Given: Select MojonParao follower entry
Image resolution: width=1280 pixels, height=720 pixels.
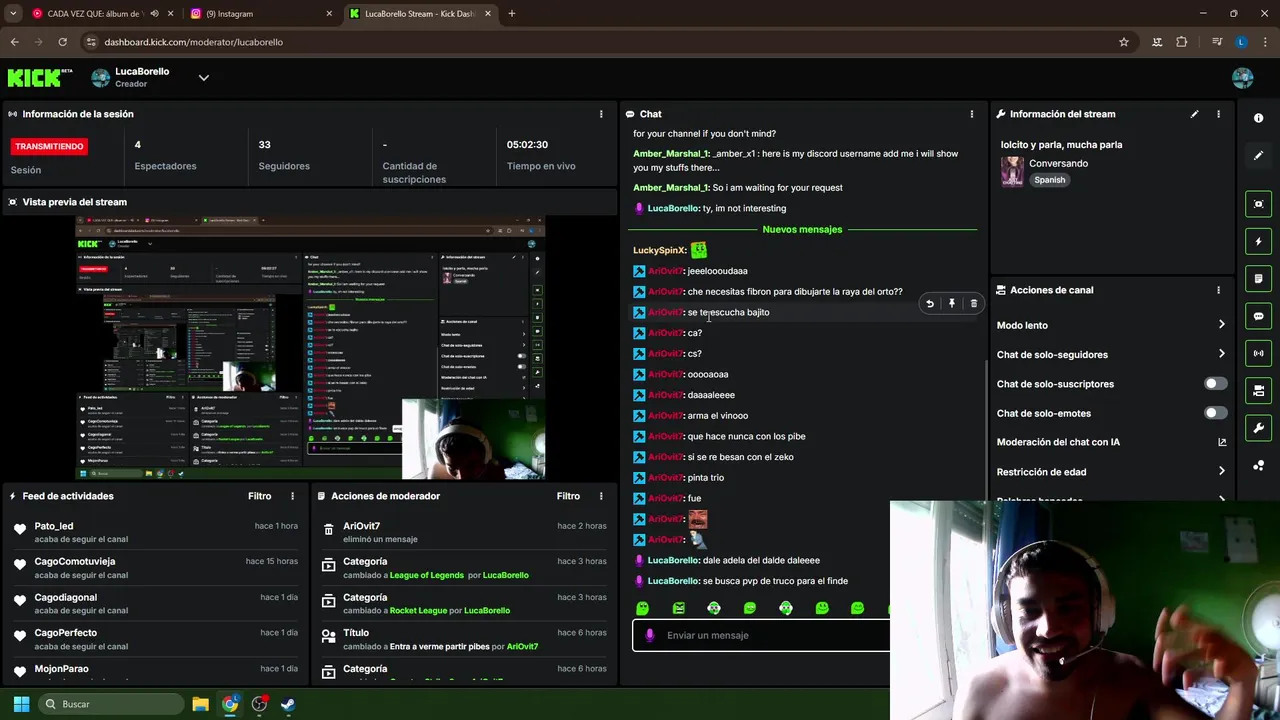Looking at the screenshot, I should [156, 672].
